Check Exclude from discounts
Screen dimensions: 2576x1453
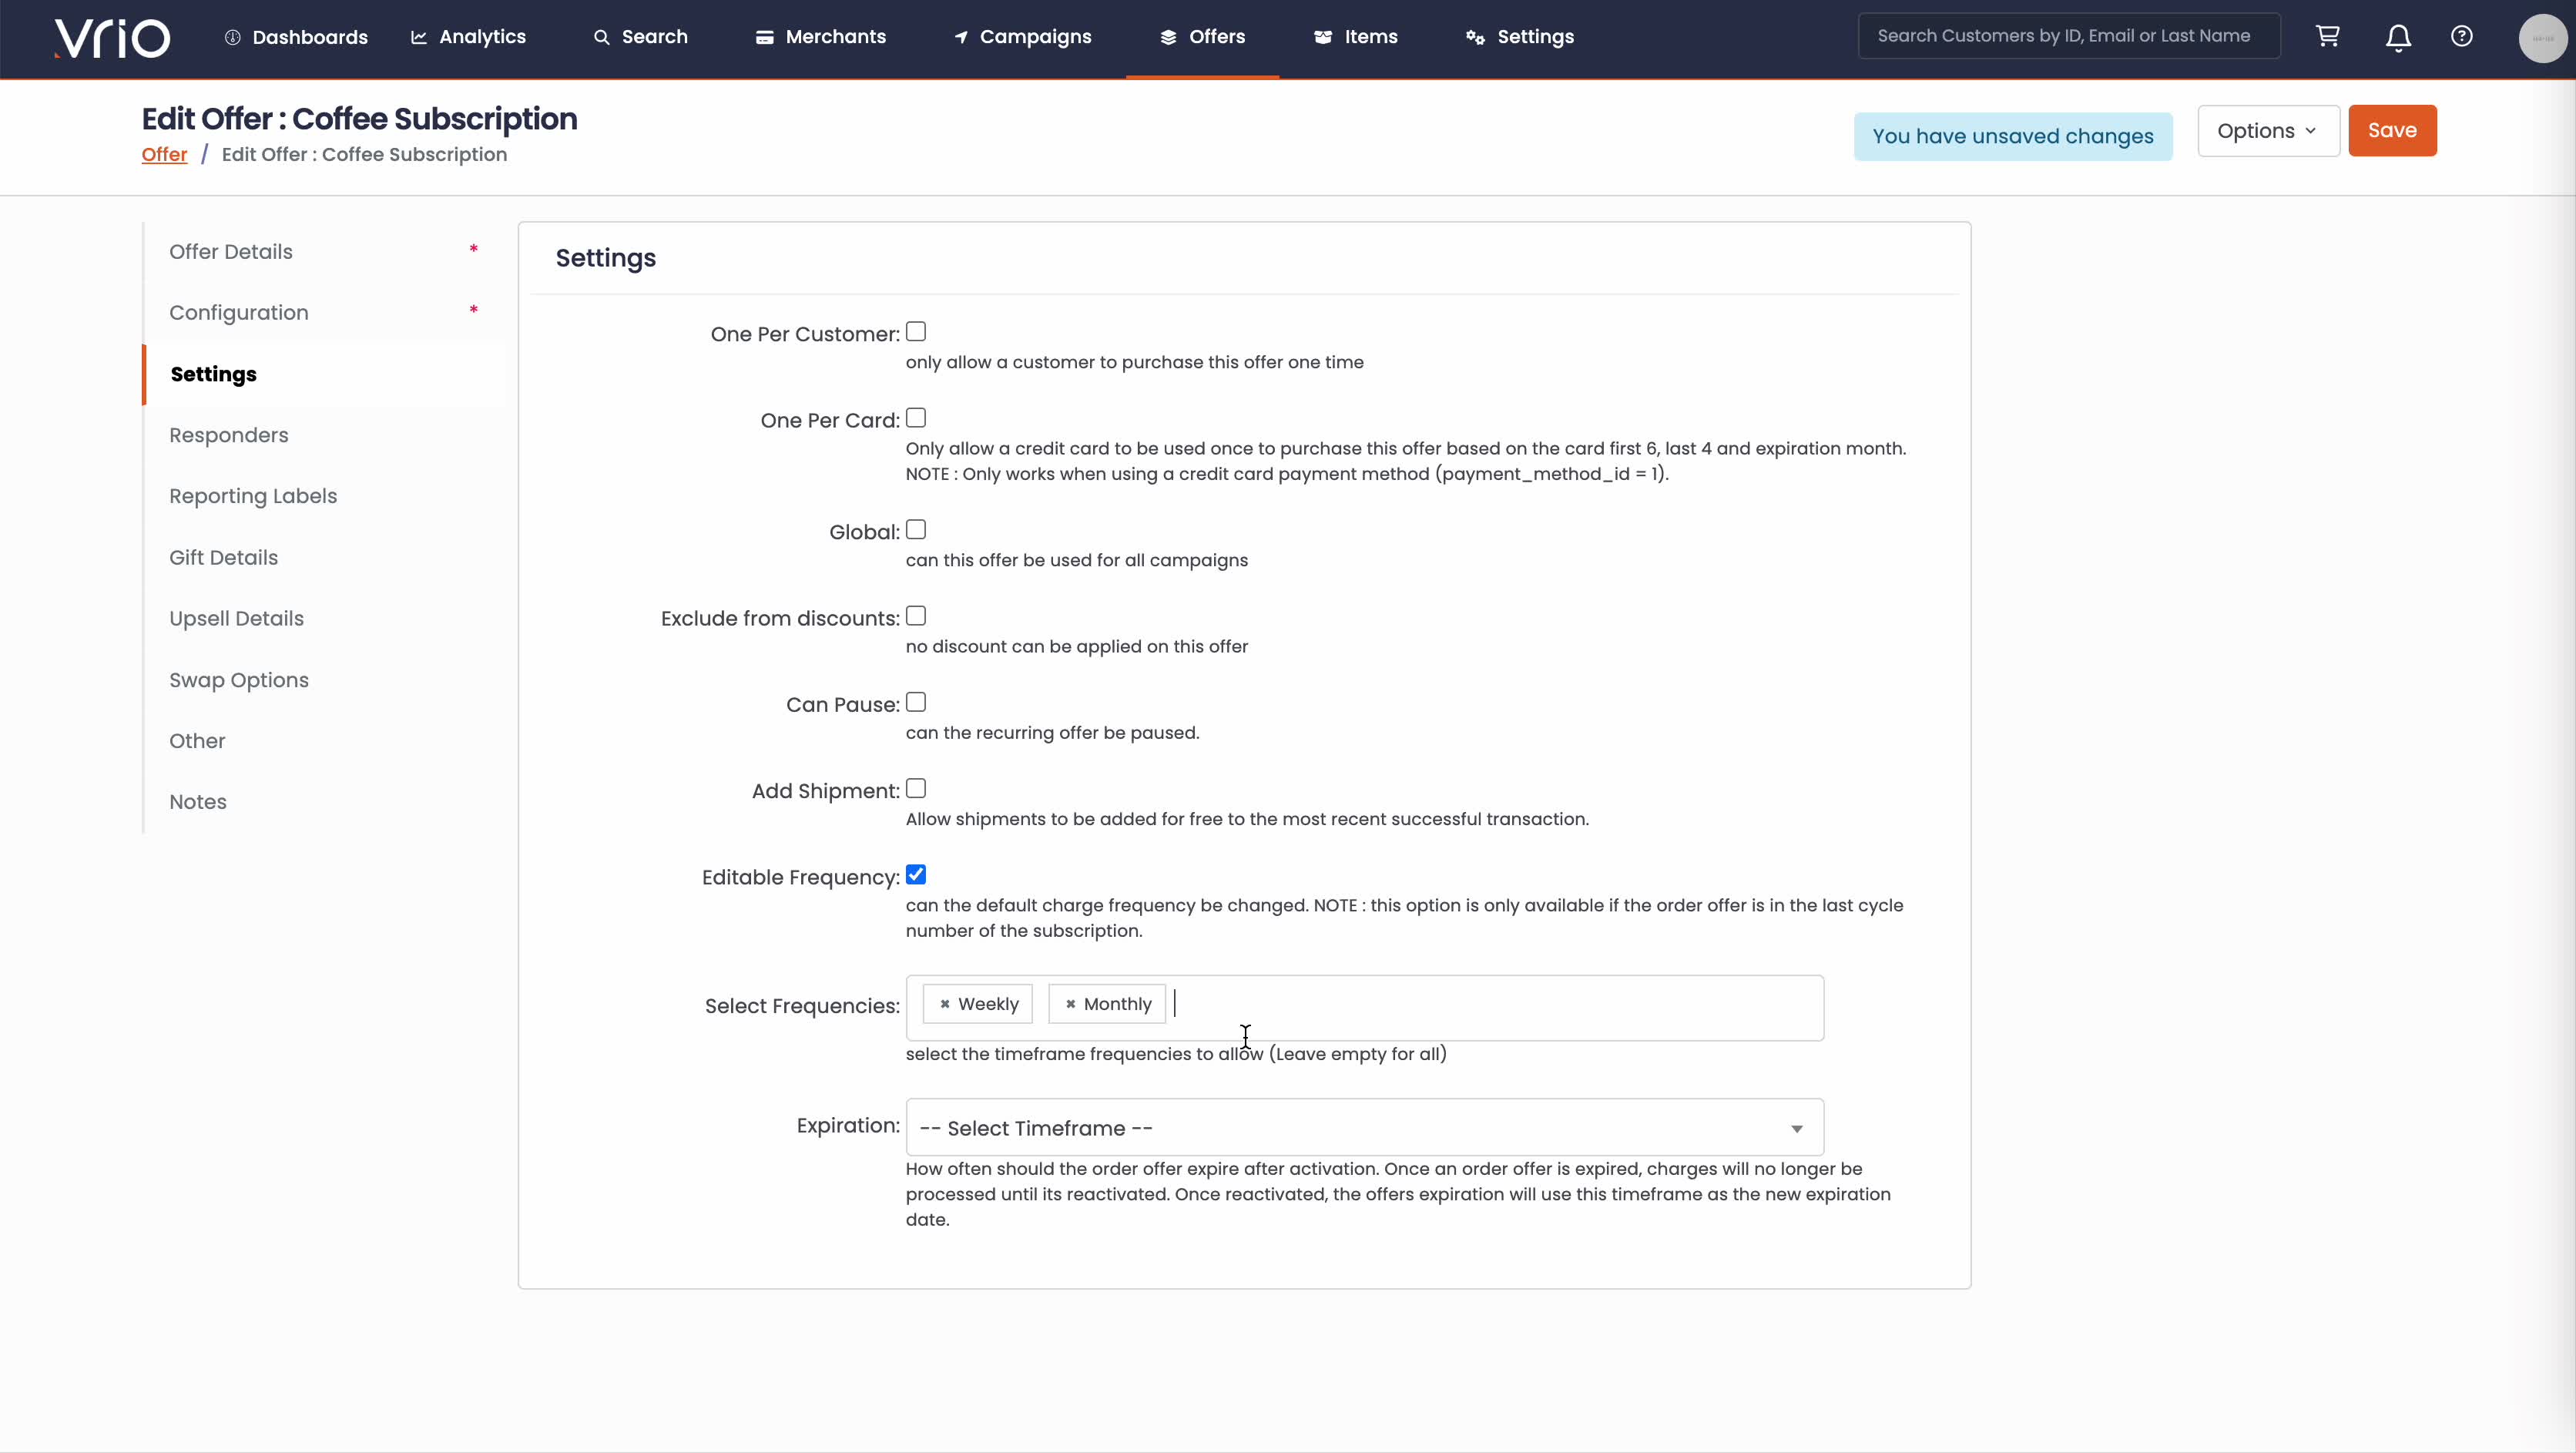point(916,616)
